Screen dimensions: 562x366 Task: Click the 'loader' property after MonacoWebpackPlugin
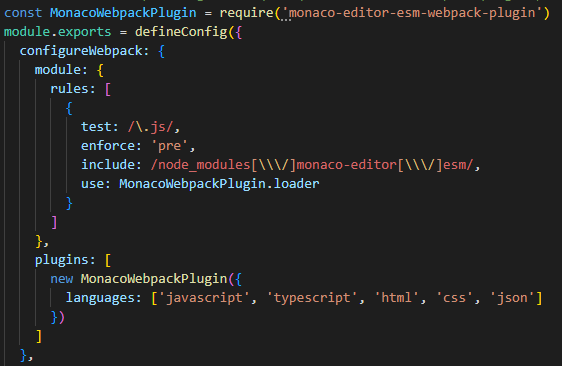point(296,184)
